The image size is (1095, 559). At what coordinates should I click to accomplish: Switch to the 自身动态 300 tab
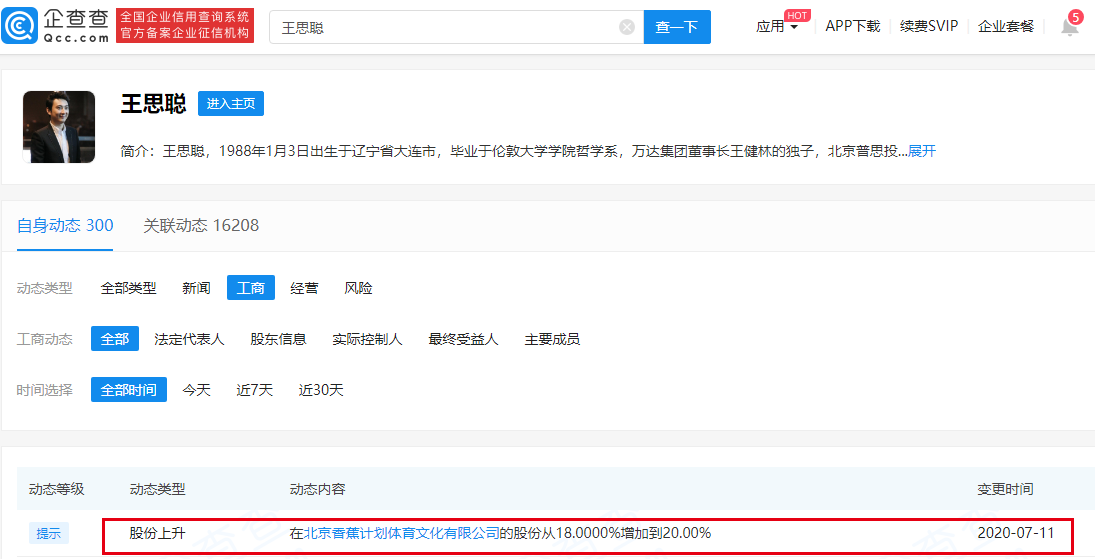point(65,225)
